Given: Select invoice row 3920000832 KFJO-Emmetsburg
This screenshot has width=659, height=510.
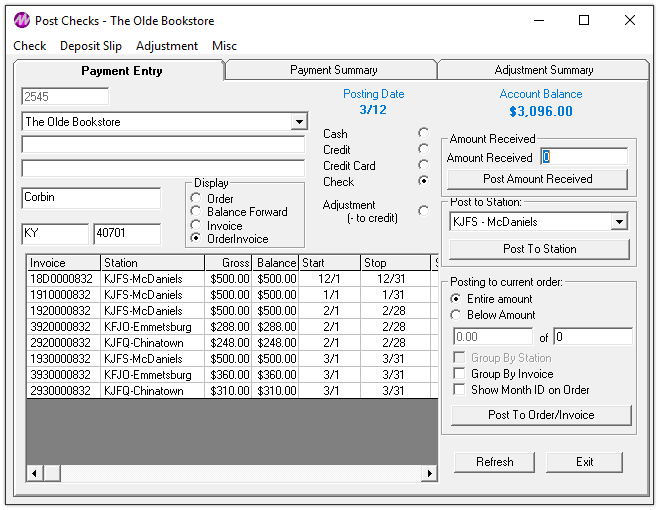Looking at the screenshot, I should click(60, 327).
